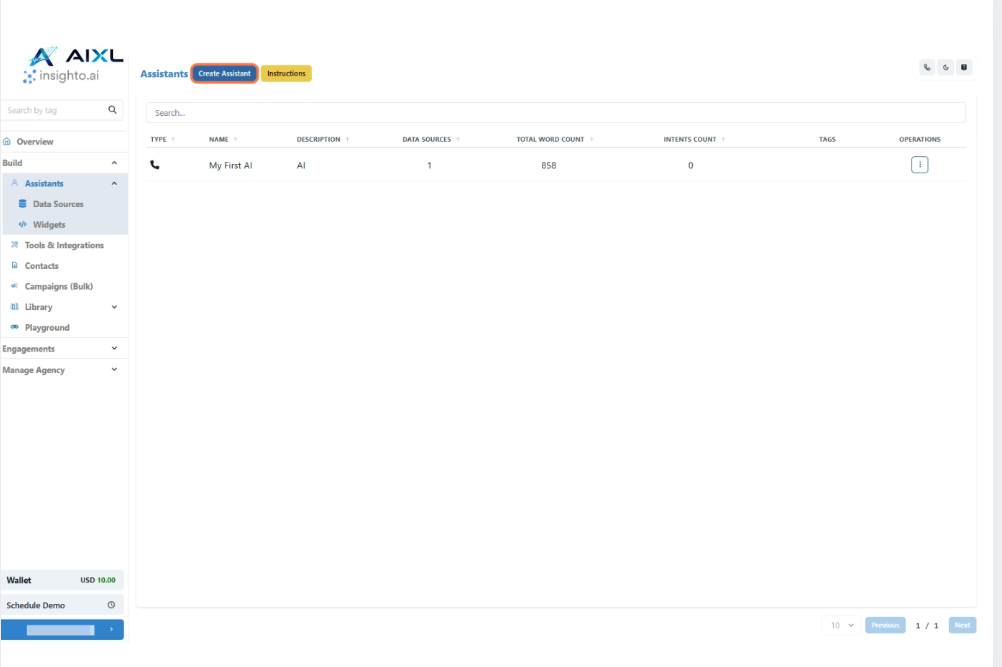Open the rows-per-page dropdown showing 10

(840, 625)
